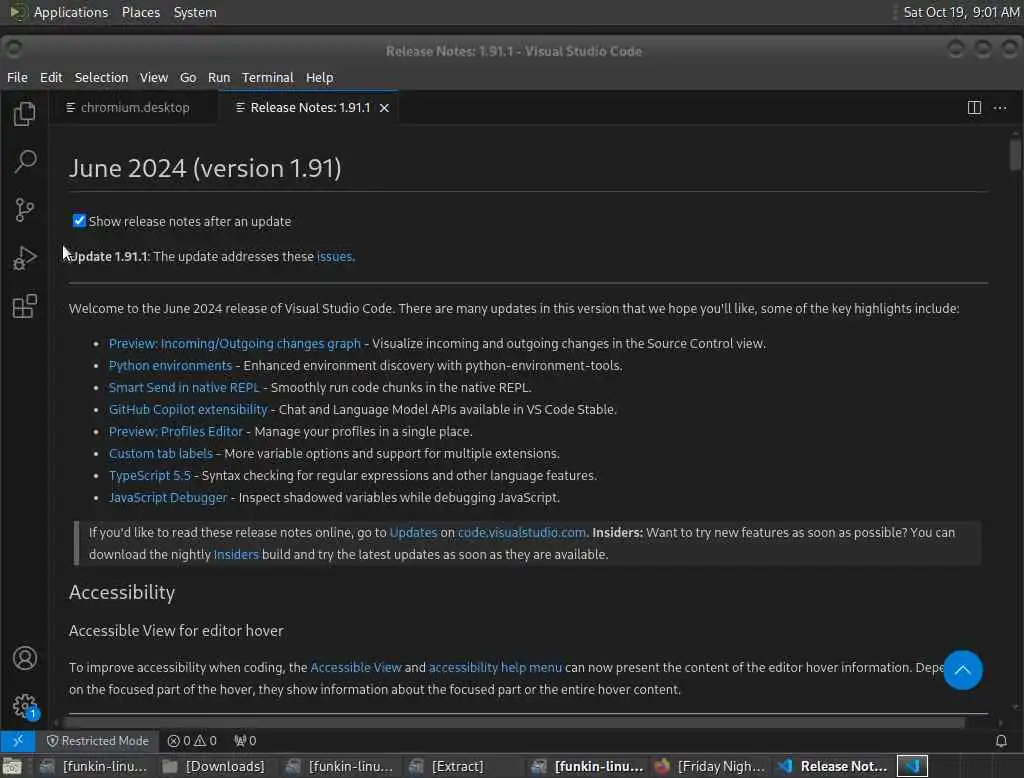Open the Search view in activity bar

(24, 161)
